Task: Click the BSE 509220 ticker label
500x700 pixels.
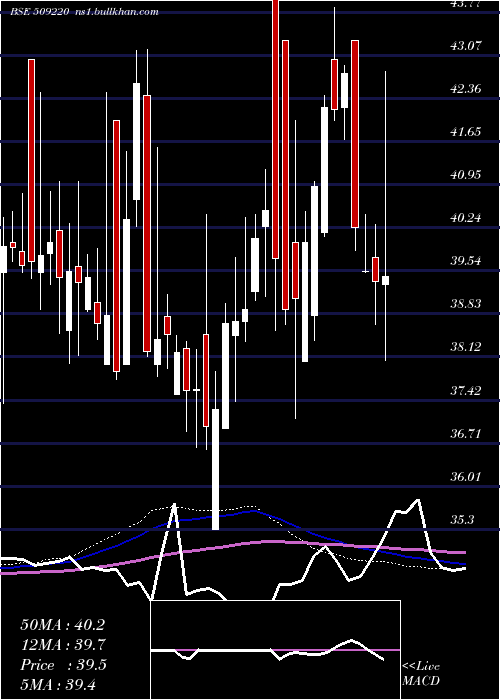Action: point(40,12)
